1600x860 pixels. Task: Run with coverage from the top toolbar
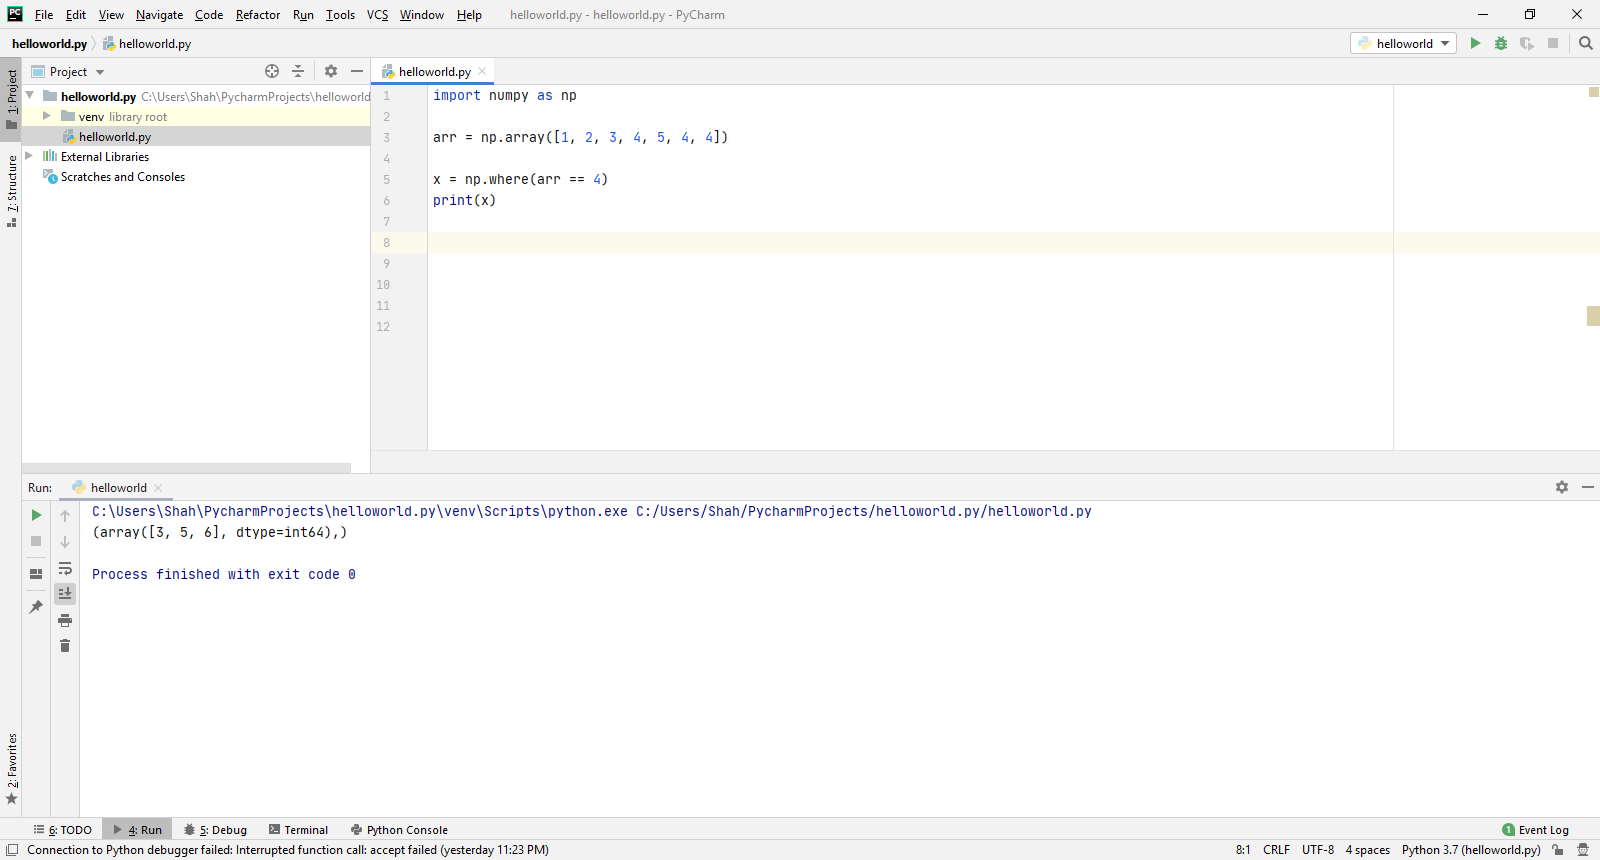[x=1527, y=43]
